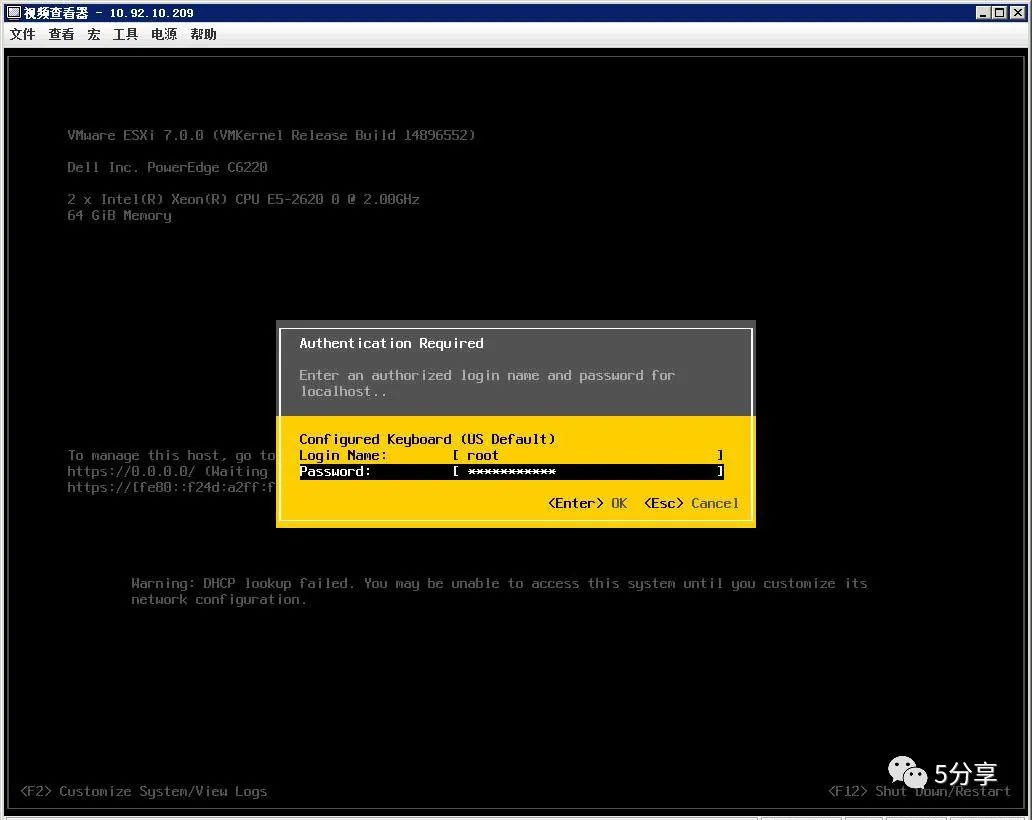The width and height of the screenshot is (1032, 820).
Task: Minimize the video viewer window
Action: click(983, 13)
